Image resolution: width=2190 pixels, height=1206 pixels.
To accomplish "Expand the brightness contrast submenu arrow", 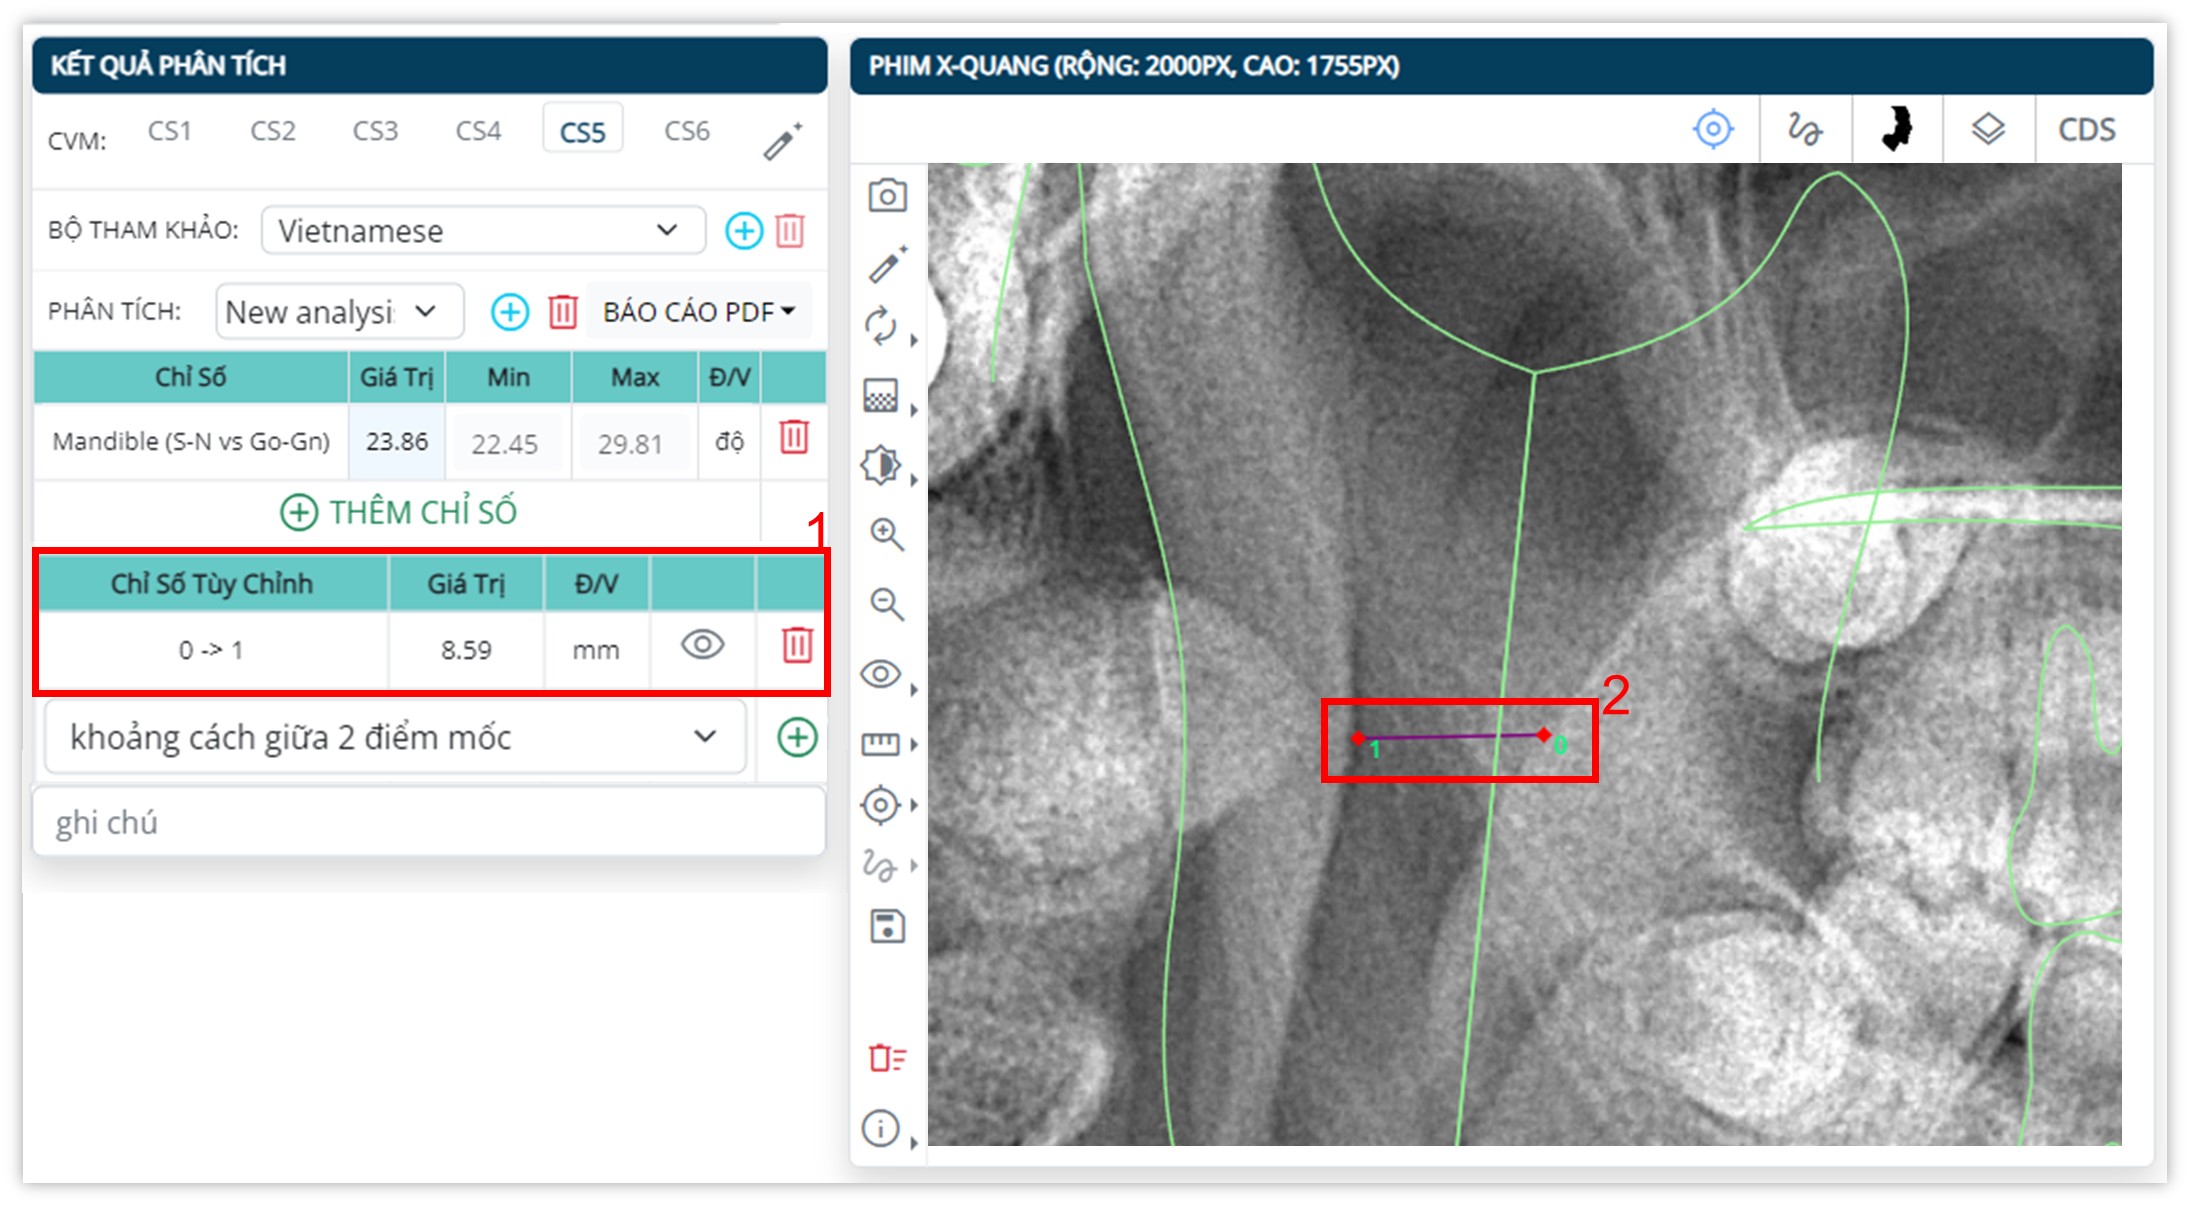I will point(914,480).
